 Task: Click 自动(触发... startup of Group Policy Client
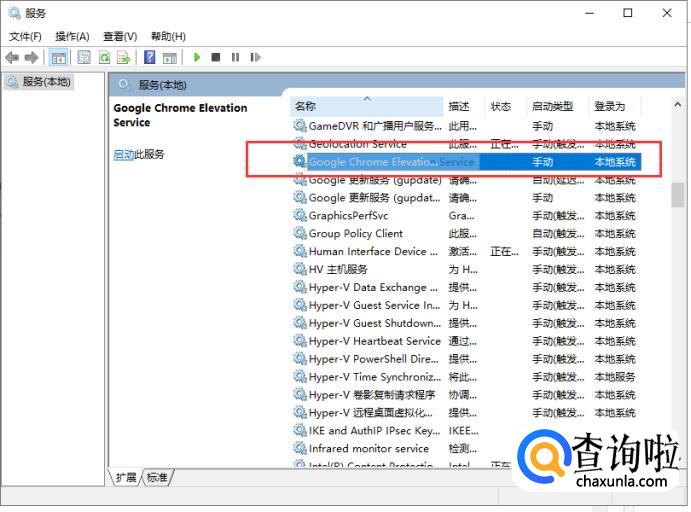coord(558,234)
